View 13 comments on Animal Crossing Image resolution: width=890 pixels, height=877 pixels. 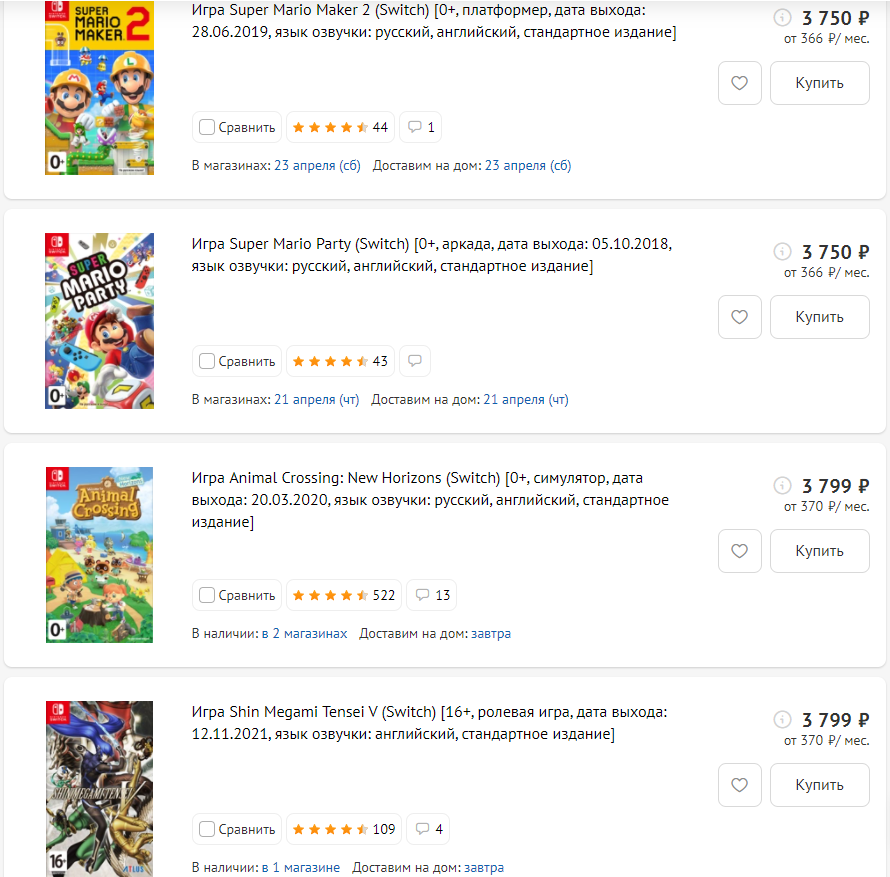[x=433, y=595]
